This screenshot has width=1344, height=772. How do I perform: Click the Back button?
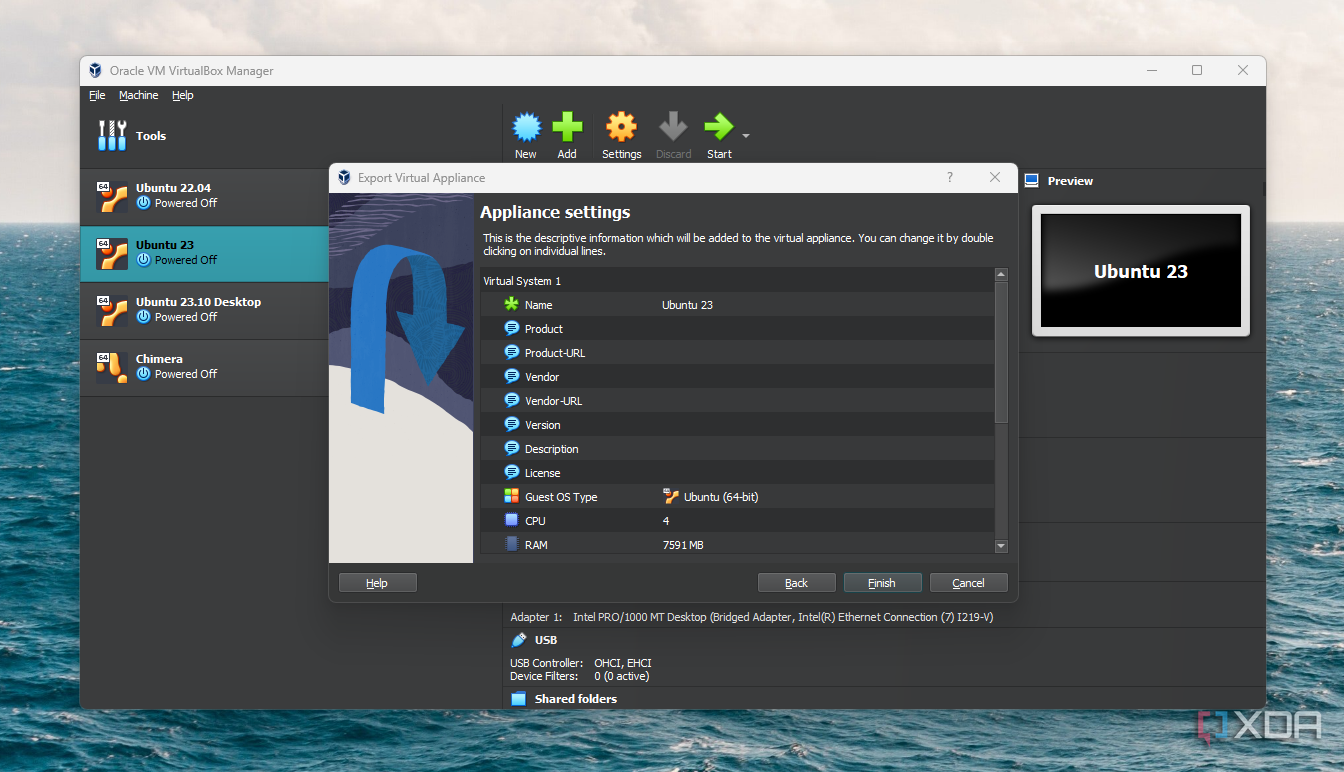[796, 583]
